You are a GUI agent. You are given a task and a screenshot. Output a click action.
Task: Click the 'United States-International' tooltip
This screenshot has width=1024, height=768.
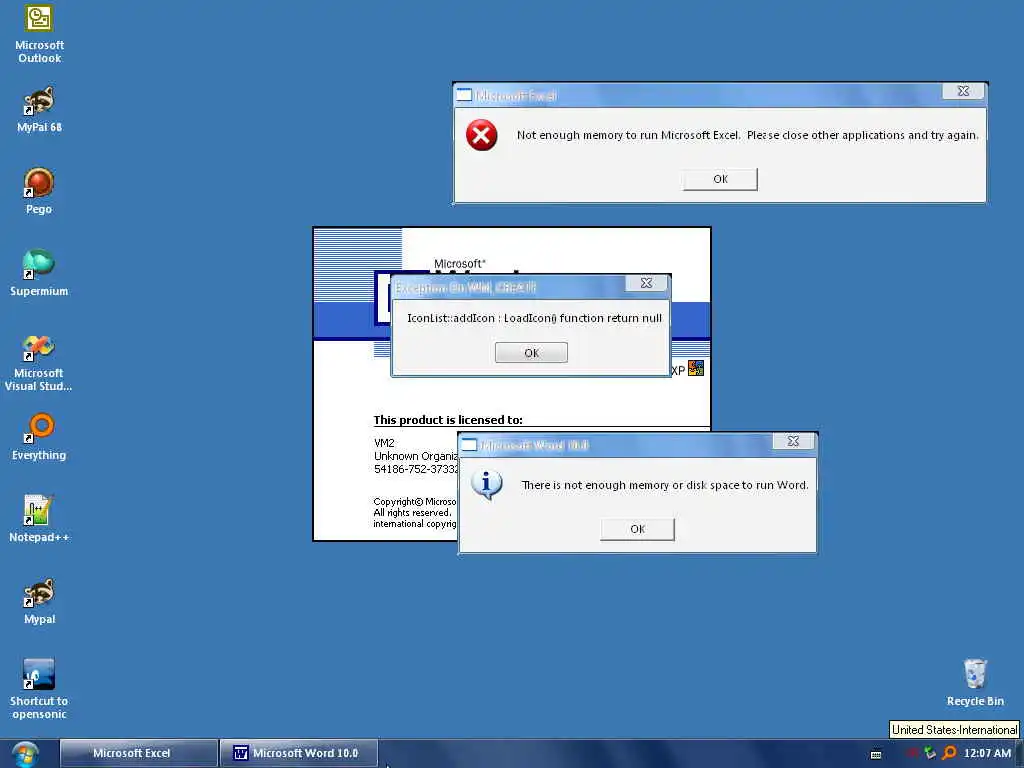pyautogui.click(x=954, y=729)
